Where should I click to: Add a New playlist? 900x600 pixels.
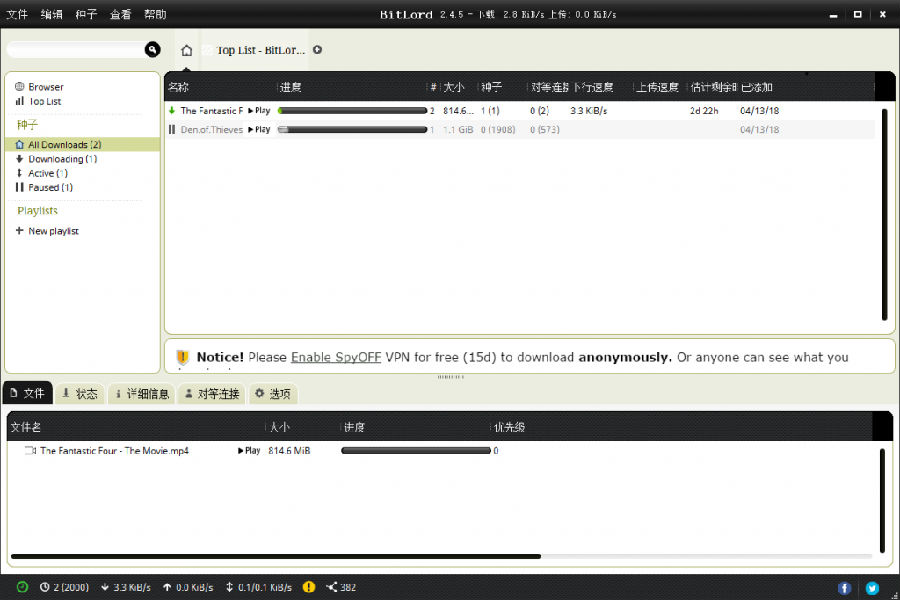point(48,231)
